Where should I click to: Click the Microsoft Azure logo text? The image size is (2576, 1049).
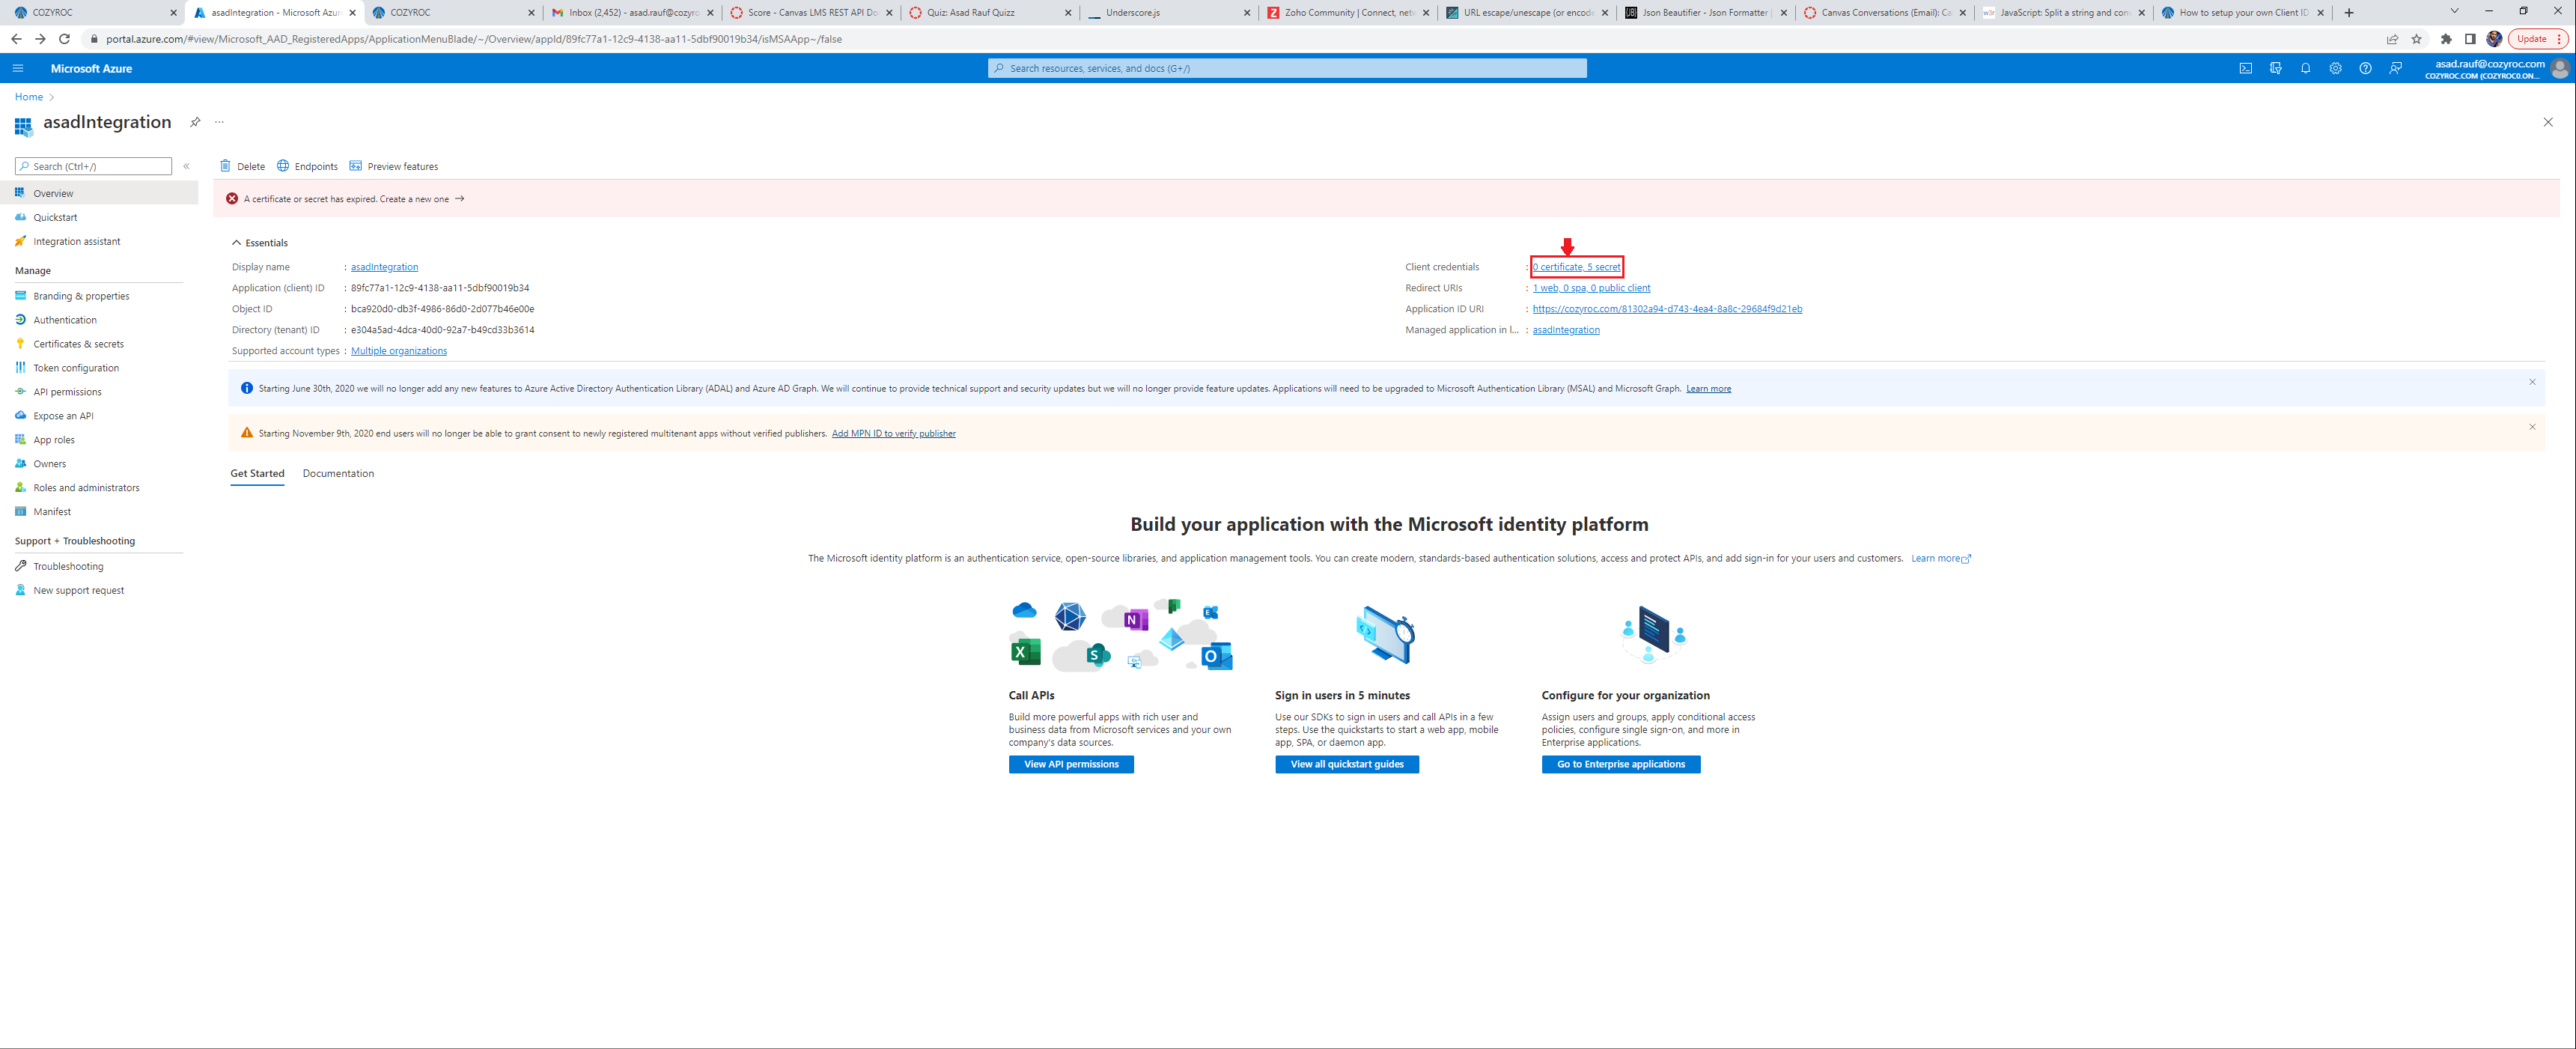click(x=91, y=69)
